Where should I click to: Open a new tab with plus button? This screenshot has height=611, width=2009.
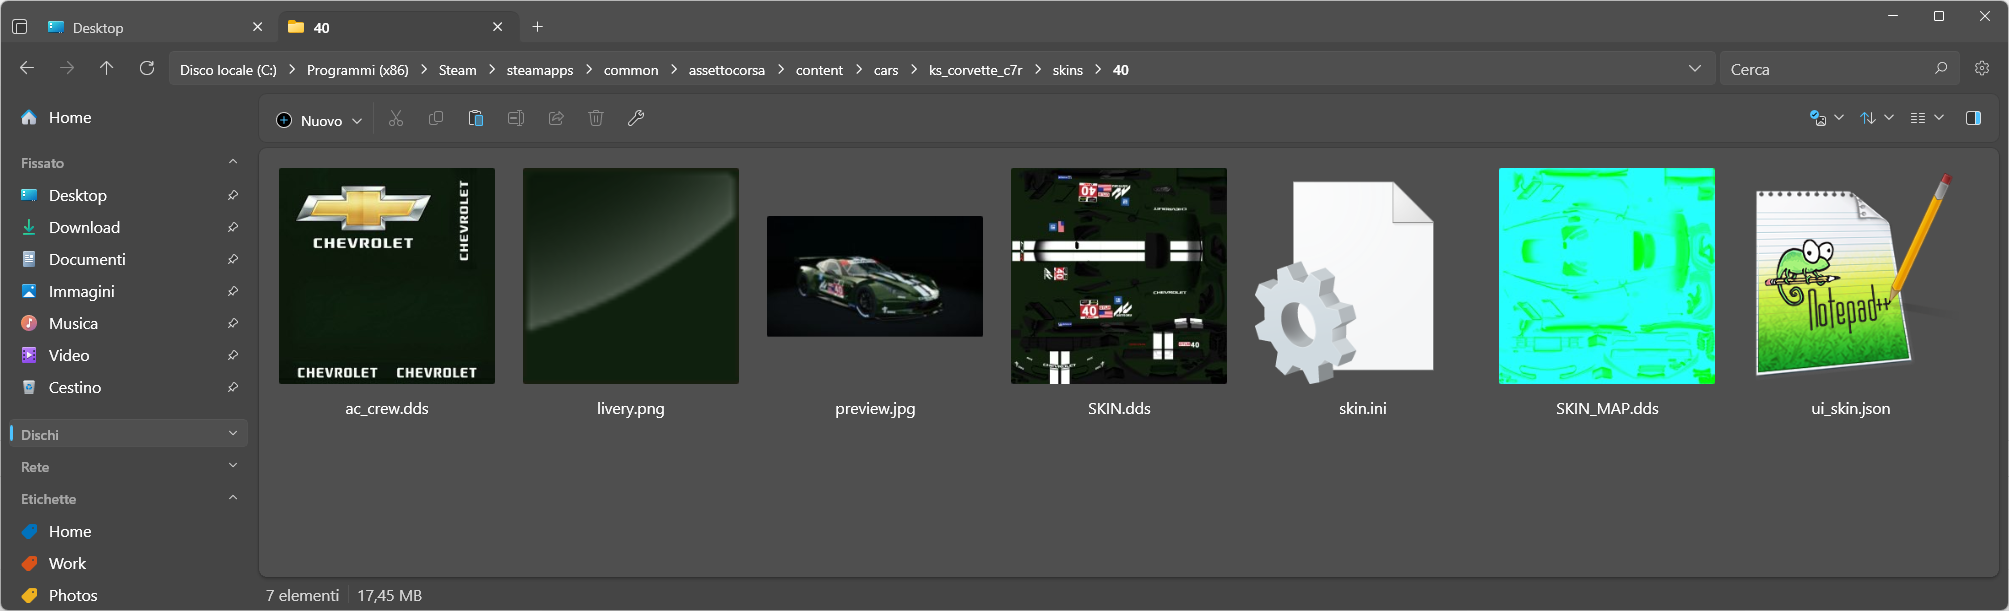[537, 27]
